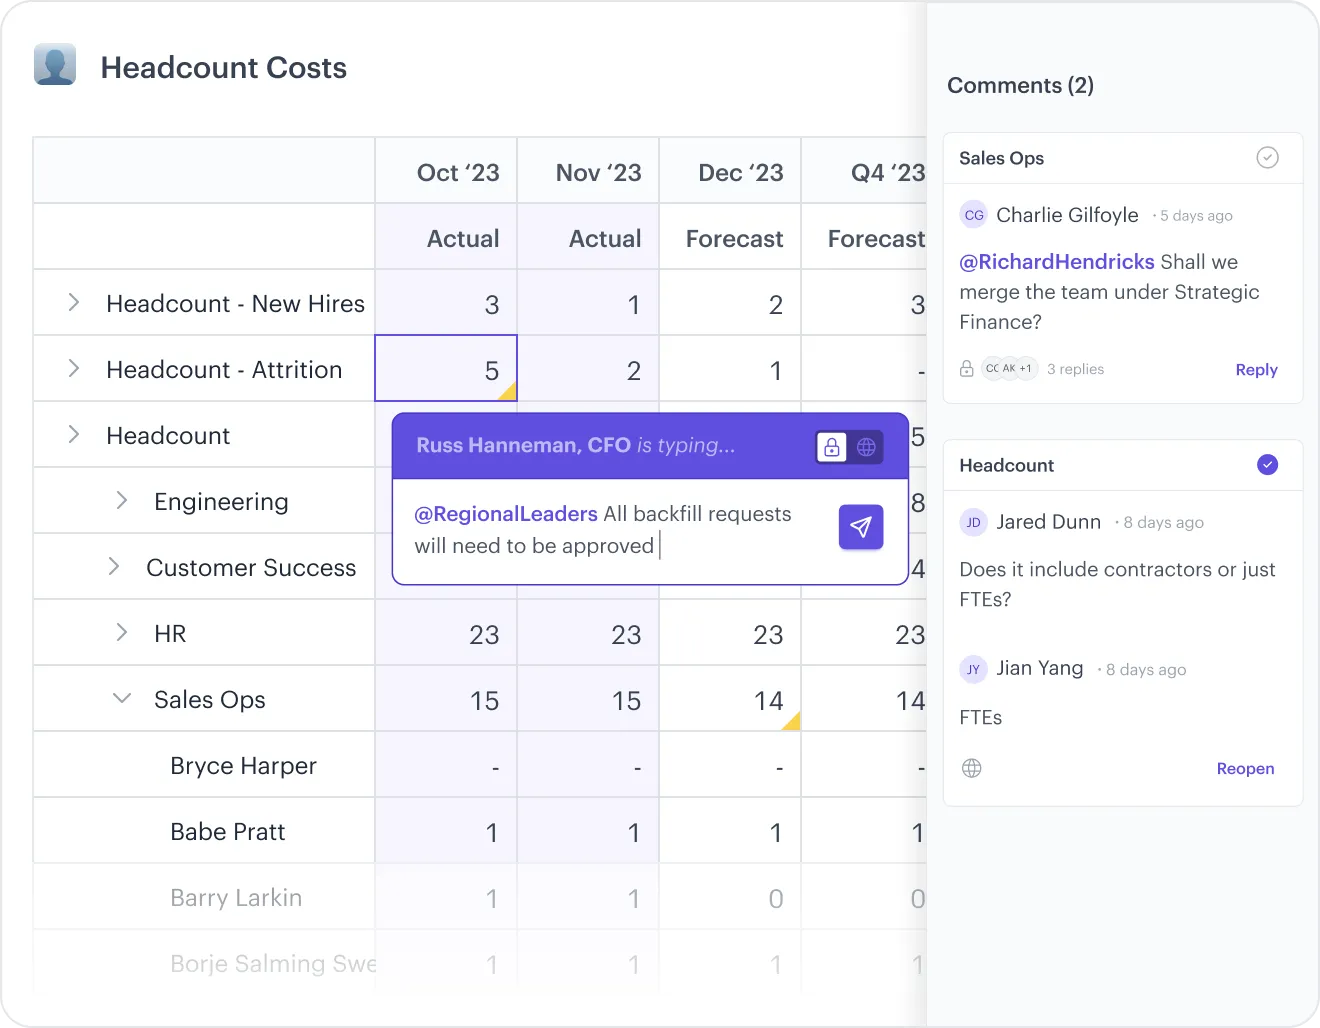
Task: Click New Hires Dec '23 cell with 2
Action: (730, 303)
